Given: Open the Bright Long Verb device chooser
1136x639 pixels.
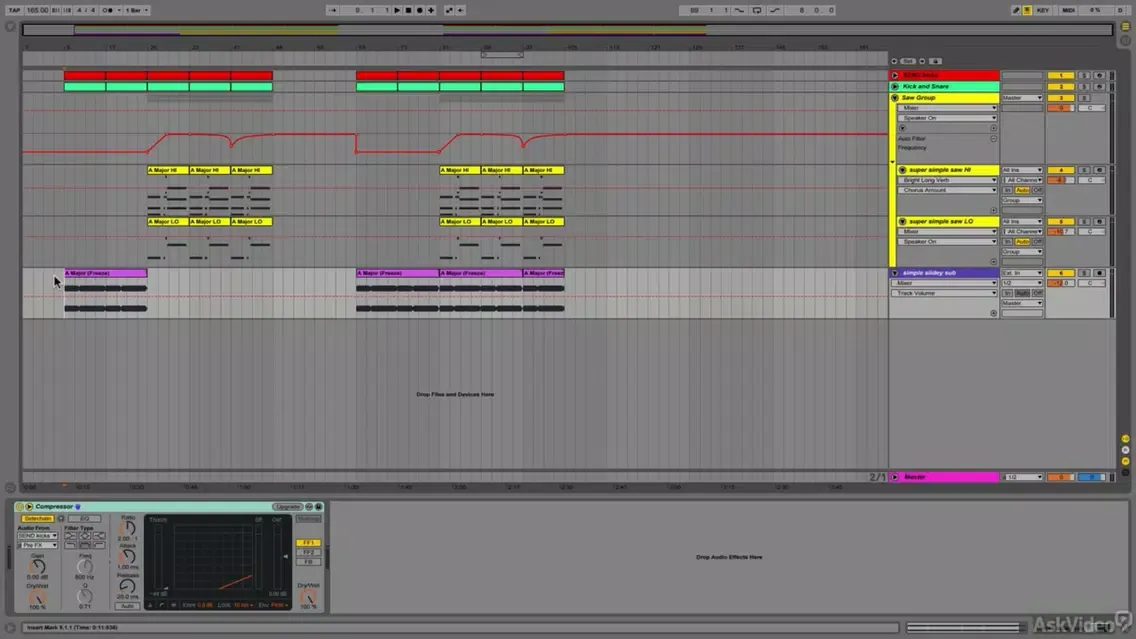Looking at the screenshot, I should click(x=948, y=180).
